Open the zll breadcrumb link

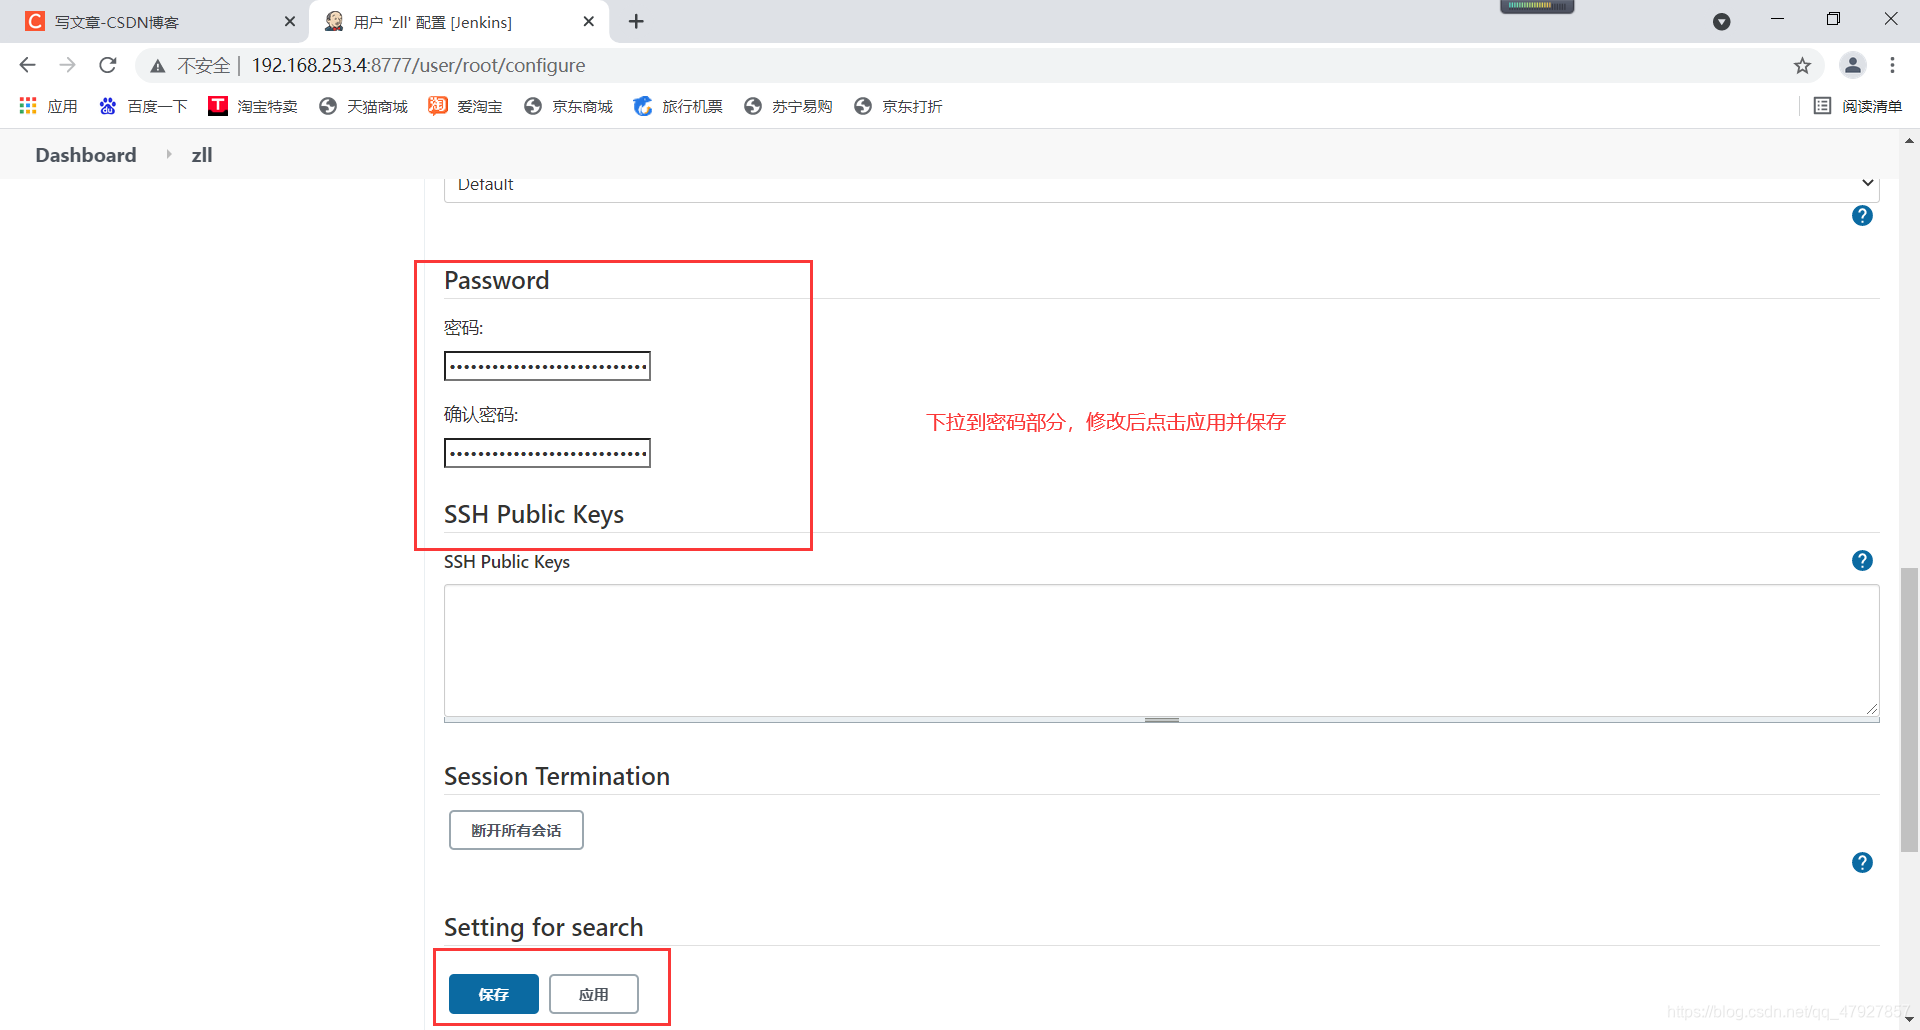click(x=202, y=155)
